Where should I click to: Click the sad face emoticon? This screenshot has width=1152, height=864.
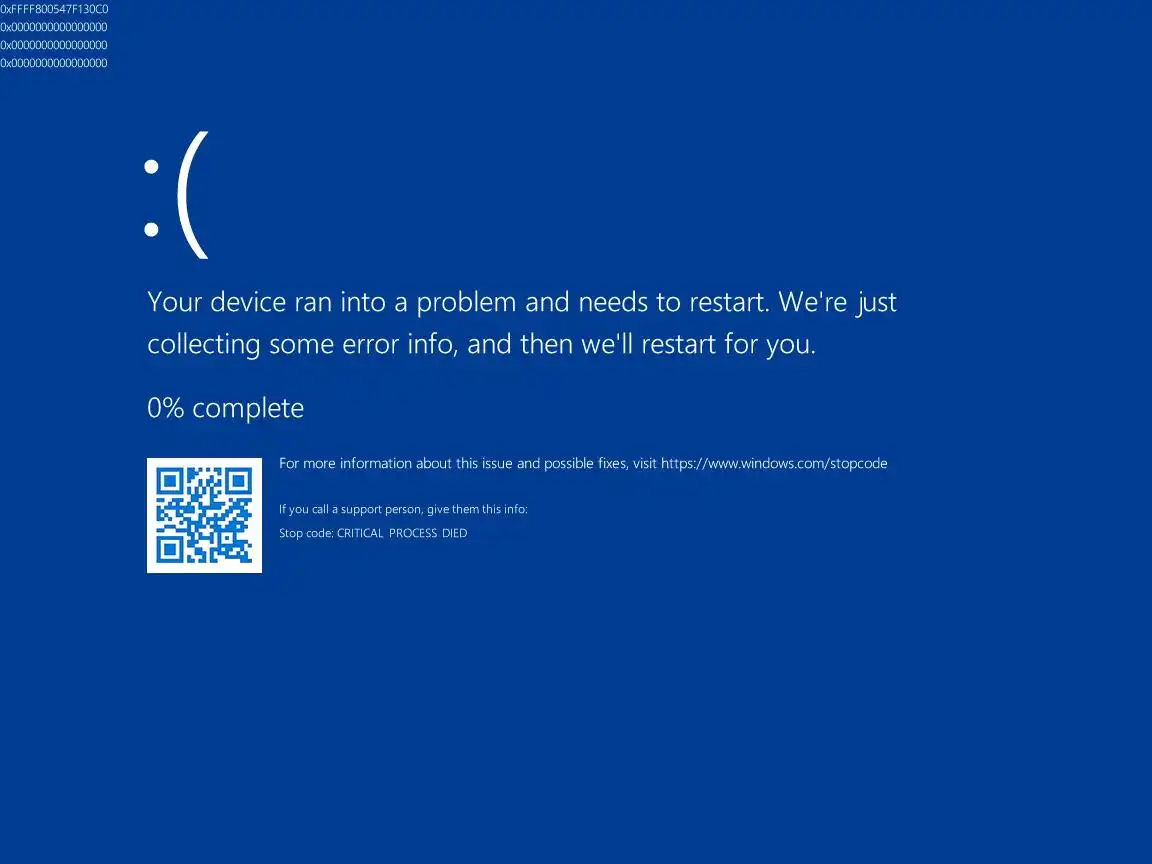[176, 195]
